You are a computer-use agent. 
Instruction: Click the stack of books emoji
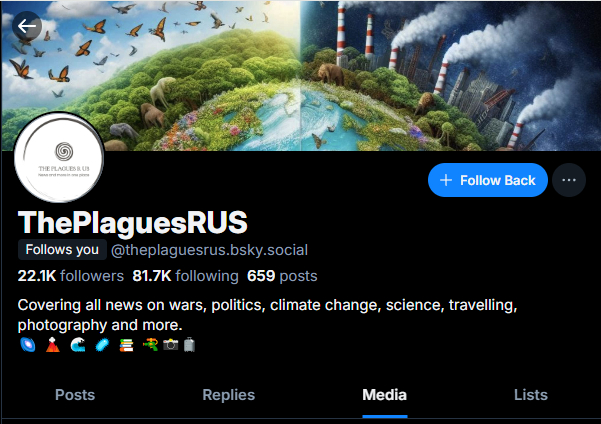coord(126,345)
